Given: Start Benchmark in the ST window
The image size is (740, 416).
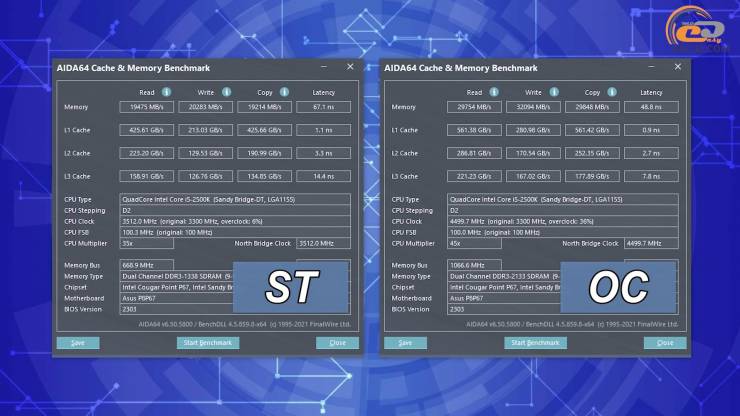Looking at the screenshot, I should click(208, 343).
